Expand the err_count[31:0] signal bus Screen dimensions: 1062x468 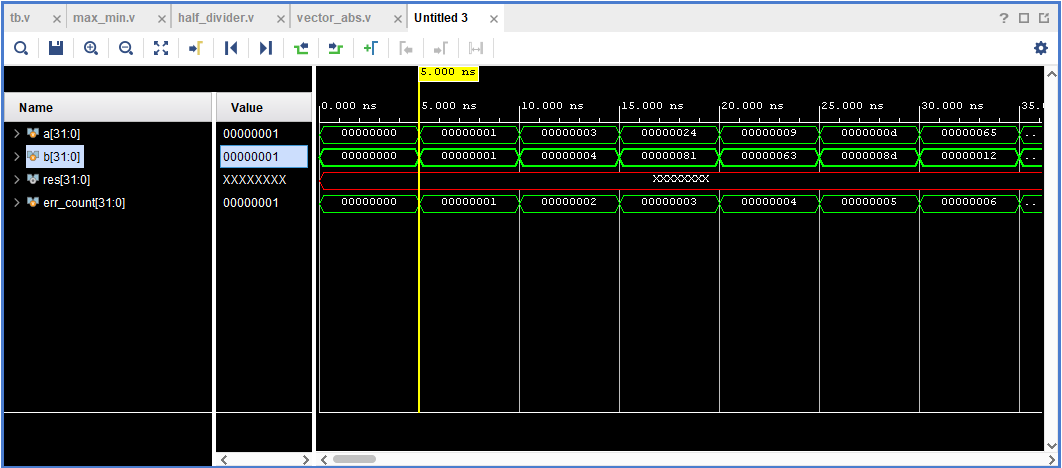point(16,203)
